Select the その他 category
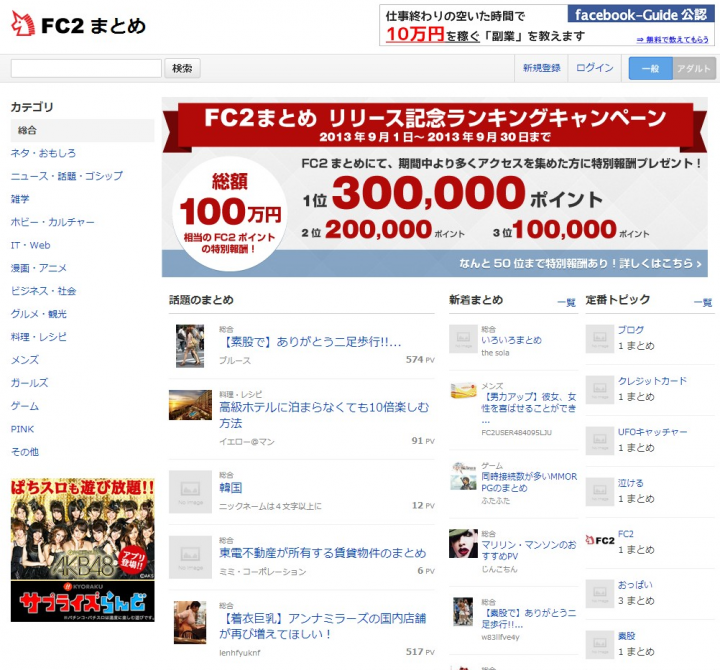The height and width of the screenshot is (670, 720). pos(25,452)
